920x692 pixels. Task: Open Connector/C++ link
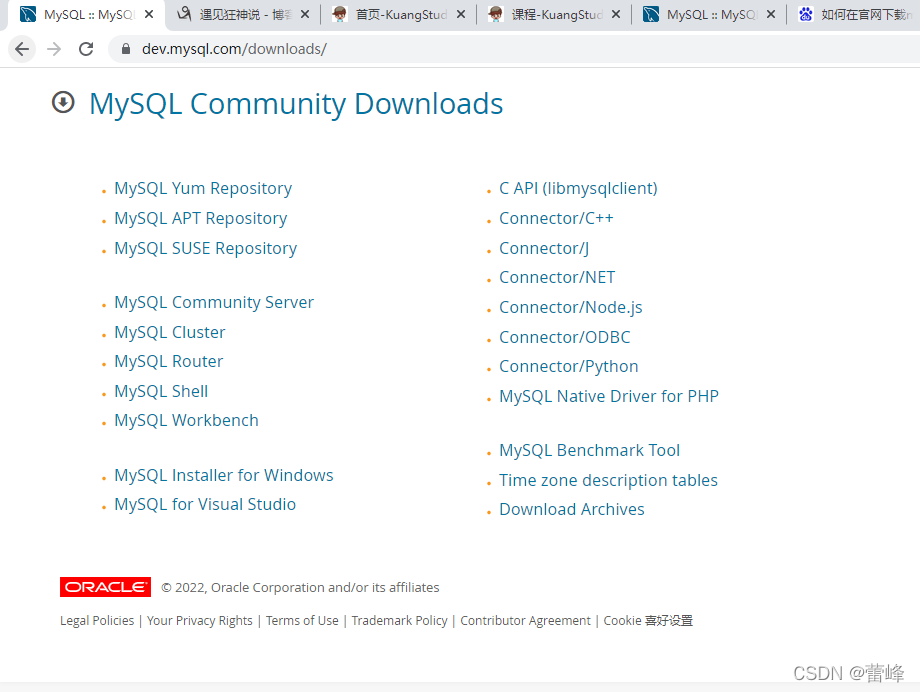point(556,218)
